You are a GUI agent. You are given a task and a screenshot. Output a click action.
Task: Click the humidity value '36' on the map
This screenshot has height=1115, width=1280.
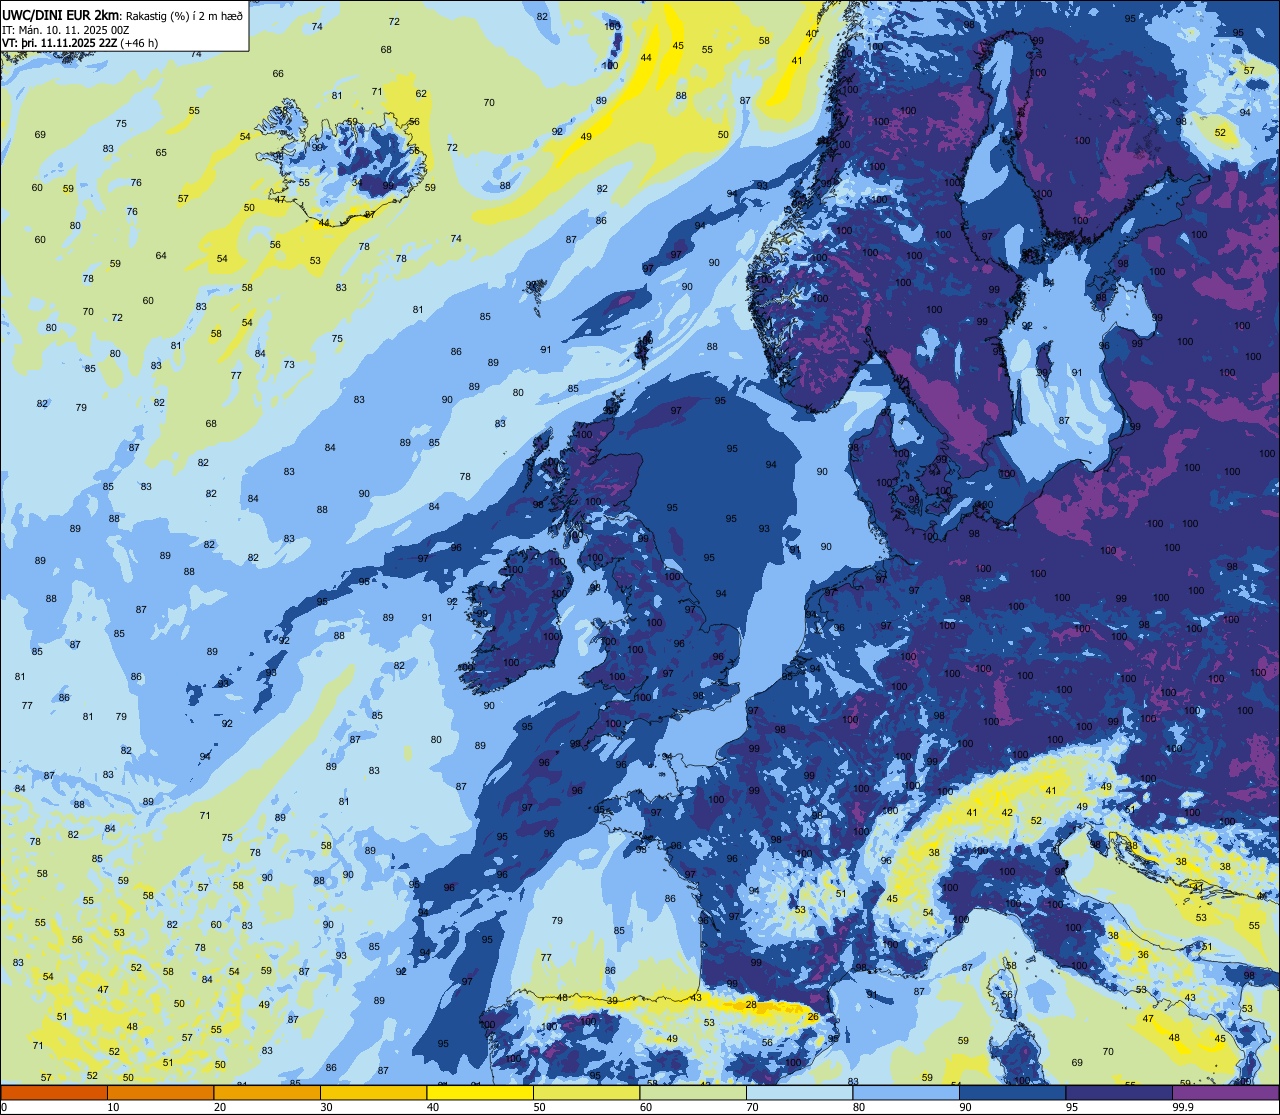click(x=1143, y=955)
